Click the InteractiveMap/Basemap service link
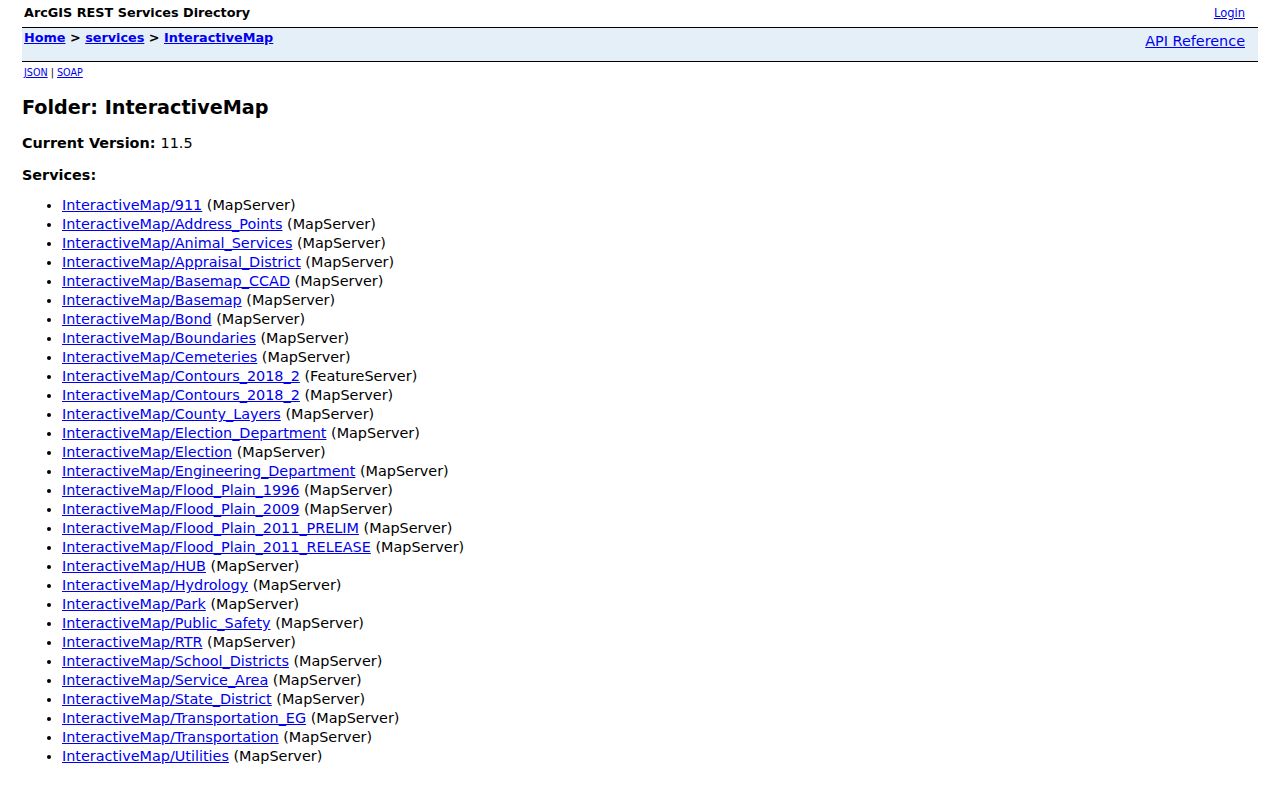This screenshot has width=1280, height=800. tap(152, 300)
